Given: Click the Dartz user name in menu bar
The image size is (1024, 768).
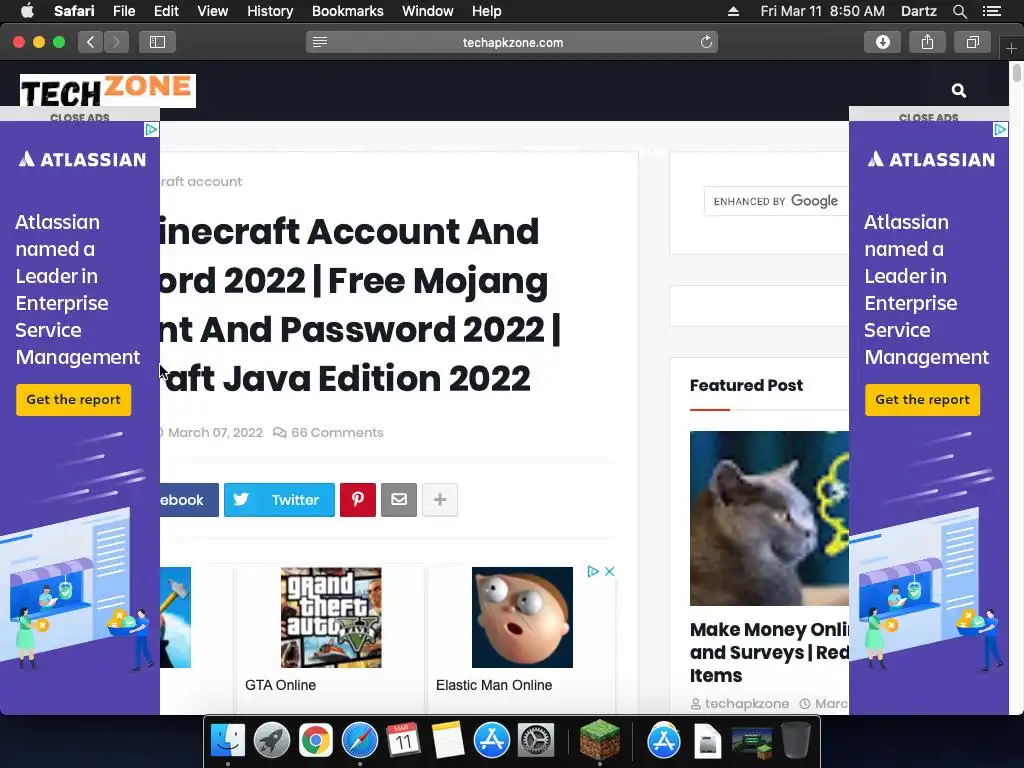Looking at the screenshot, I should pyautogui.click(x=918, y=11).
